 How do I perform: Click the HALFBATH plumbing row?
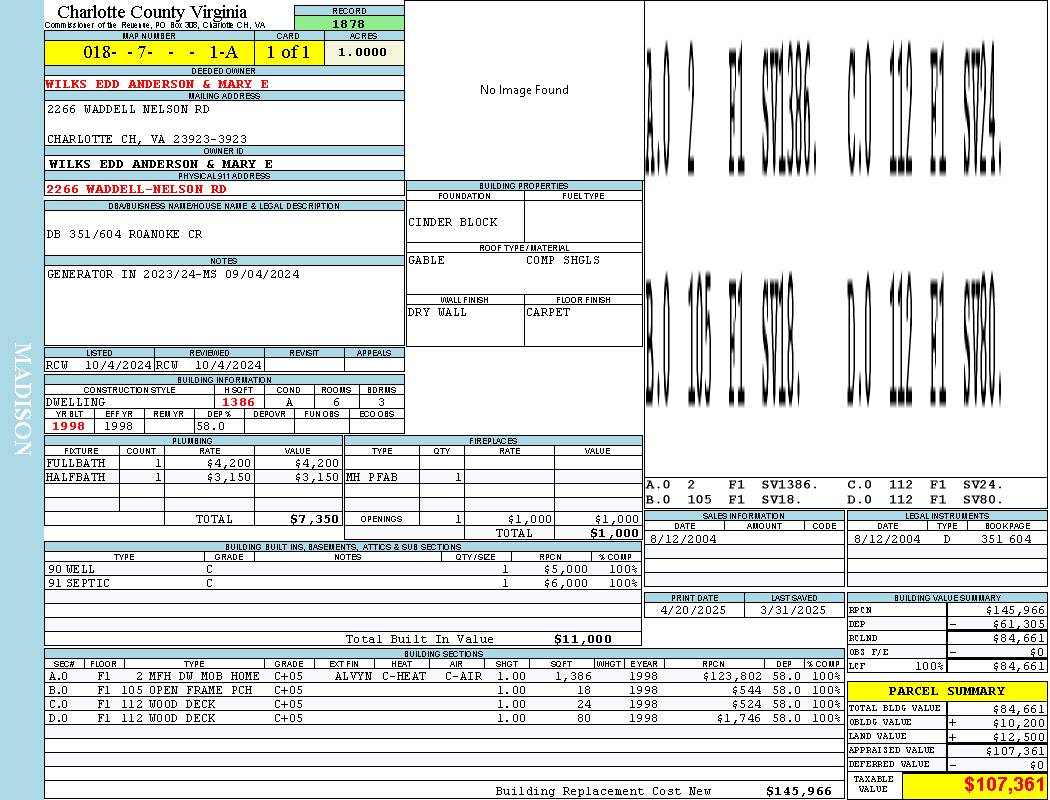click(193, 477)
